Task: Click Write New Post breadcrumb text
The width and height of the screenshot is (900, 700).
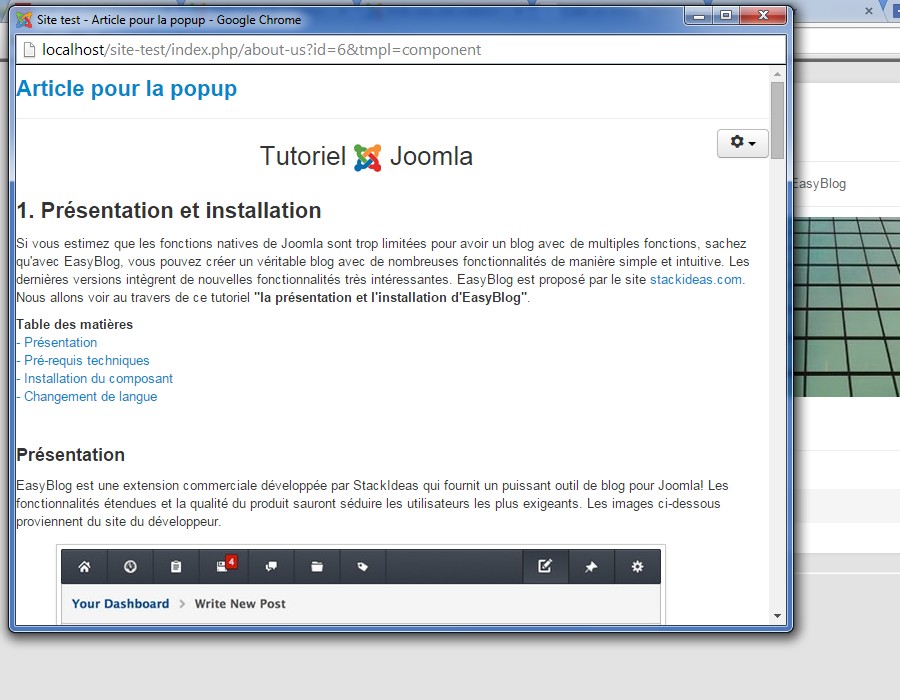Action: (x=240, y=604)
